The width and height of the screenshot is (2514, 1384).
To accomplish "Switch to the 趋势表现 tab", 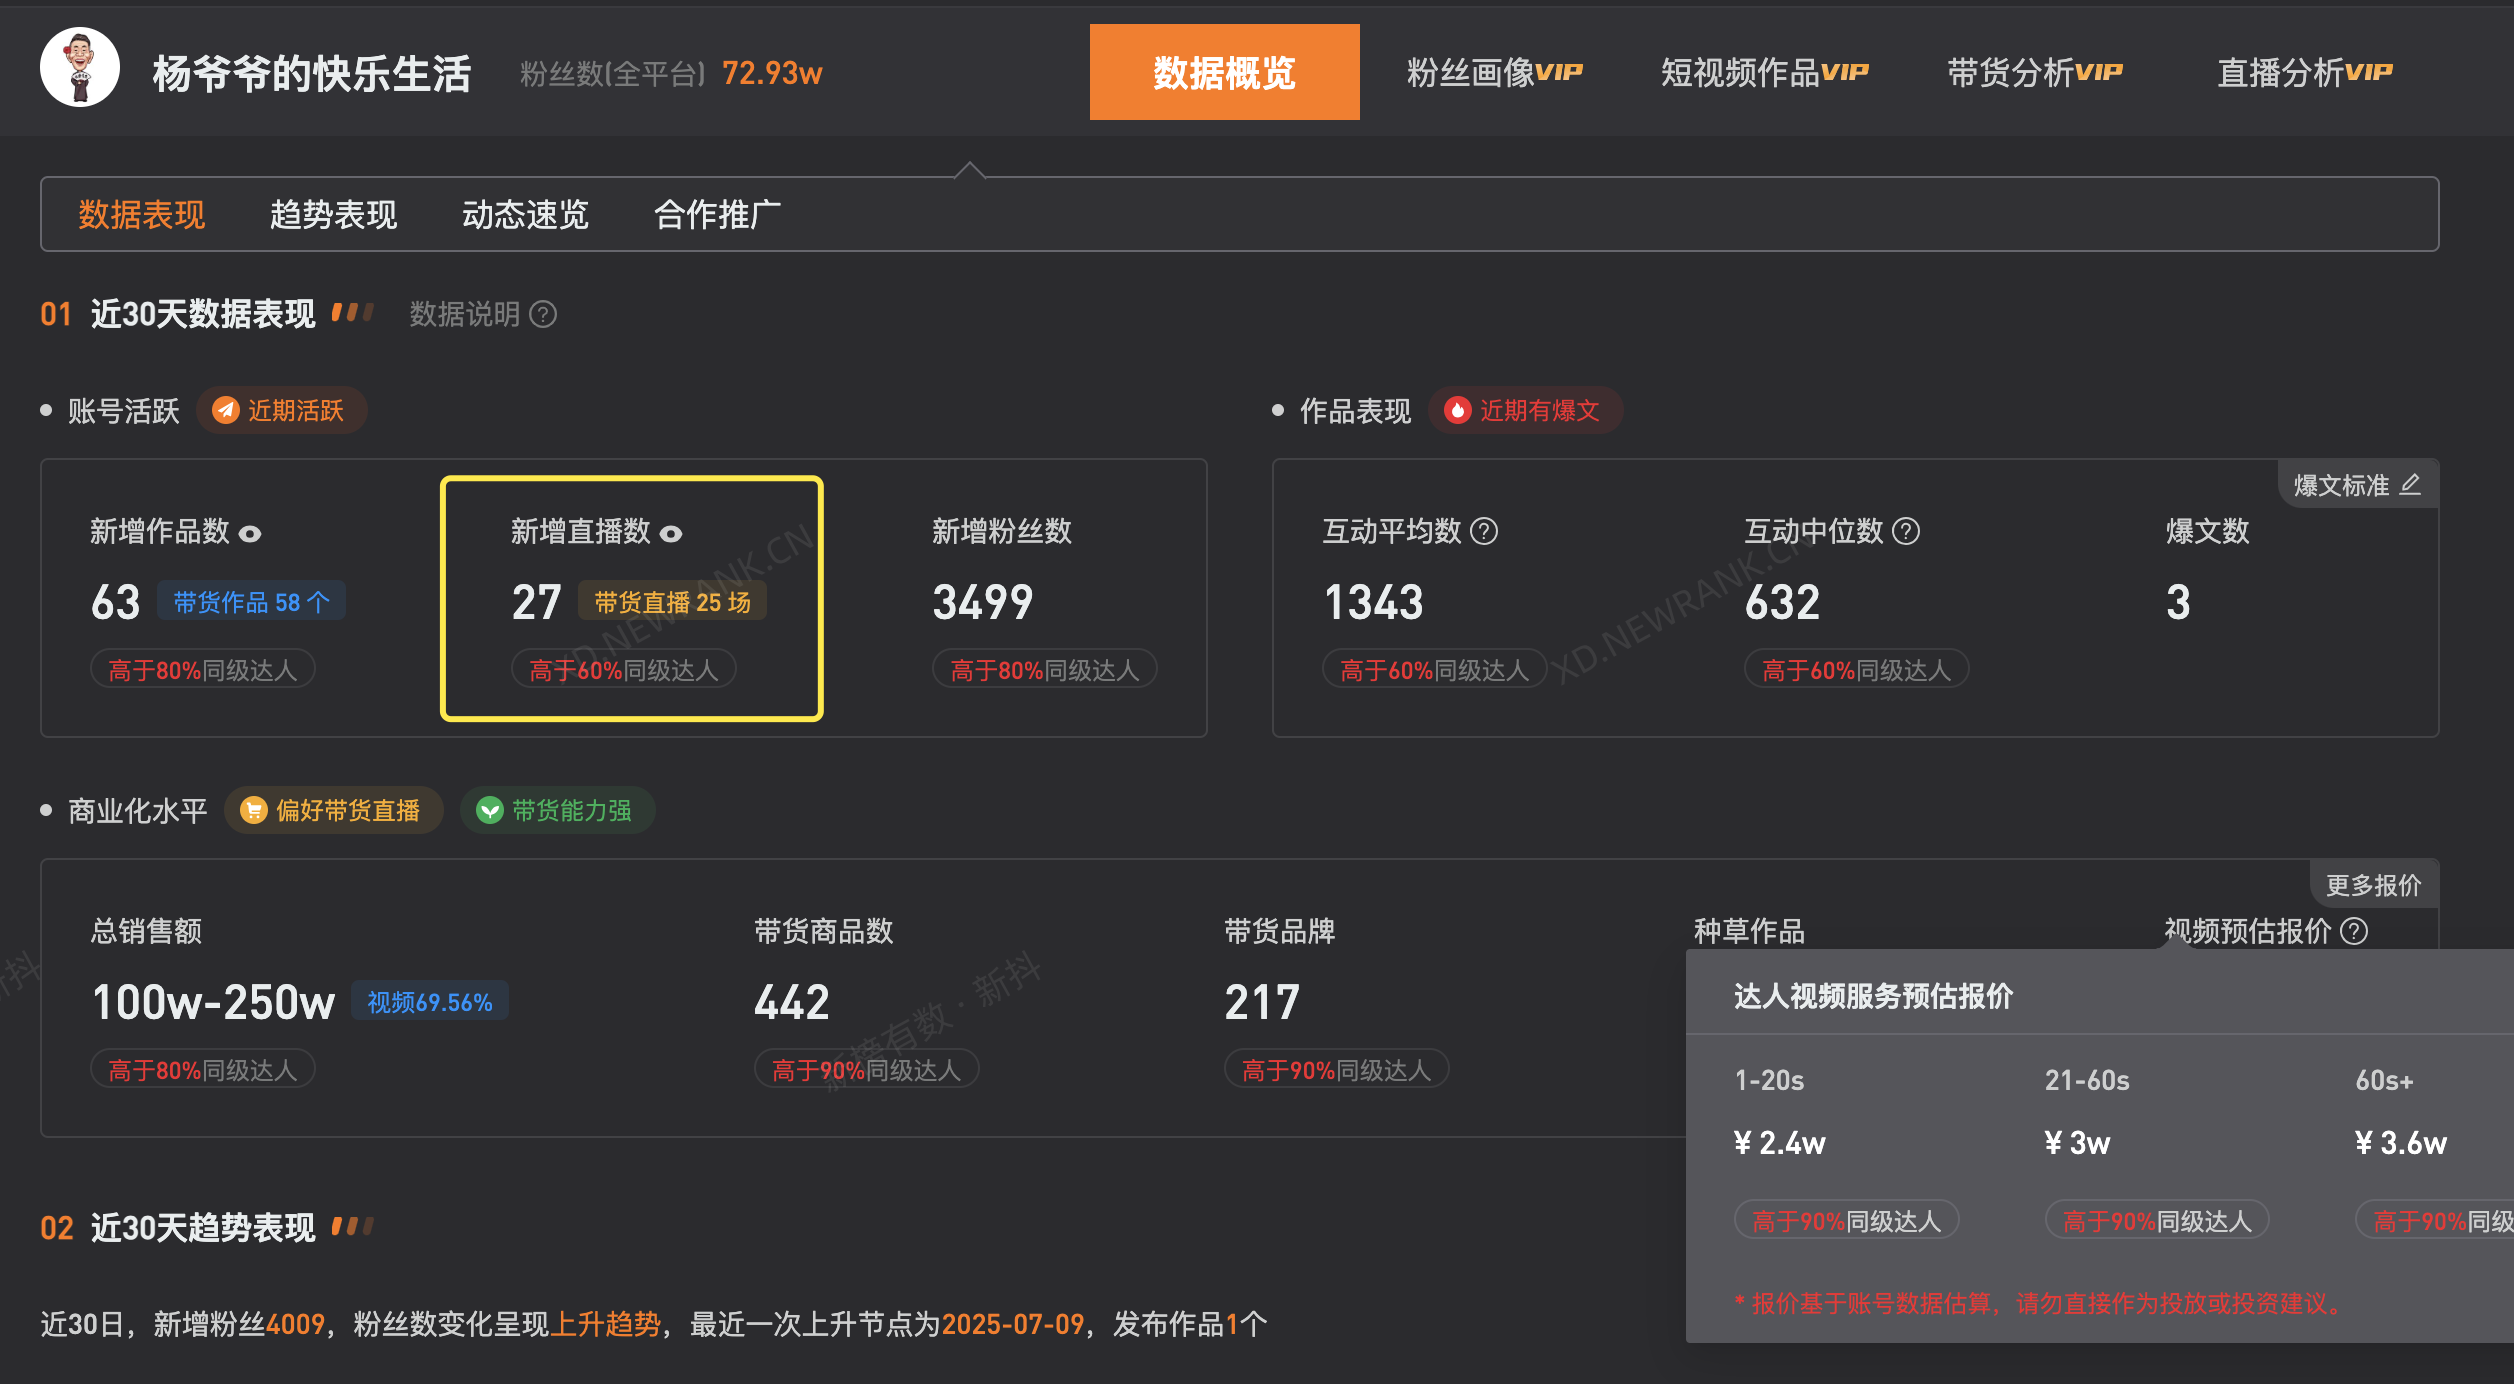I will (334, 214).
